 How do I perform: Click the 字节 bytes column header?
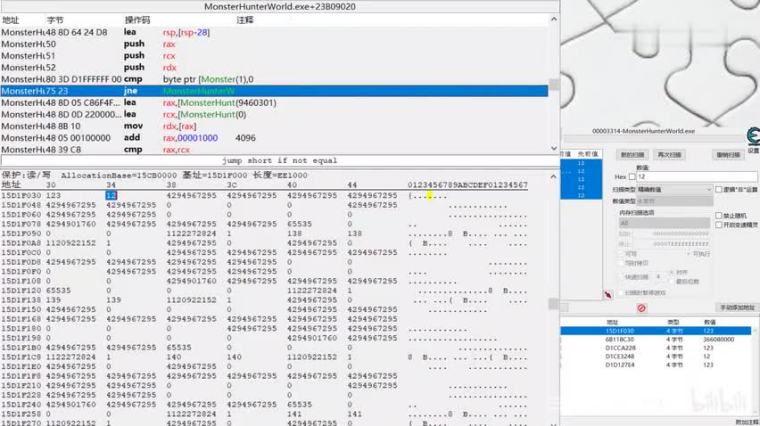point(55,20)
